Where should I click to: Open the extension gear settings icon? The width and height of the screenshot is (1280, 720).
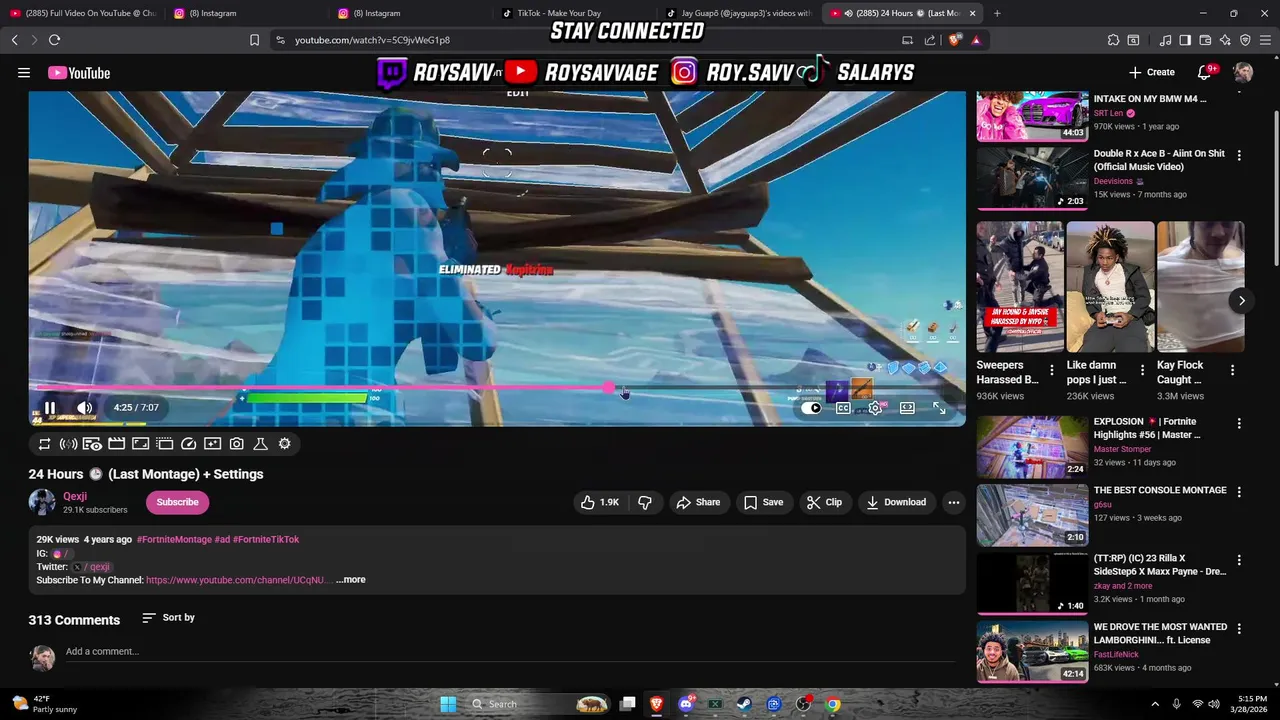[284, 444]
